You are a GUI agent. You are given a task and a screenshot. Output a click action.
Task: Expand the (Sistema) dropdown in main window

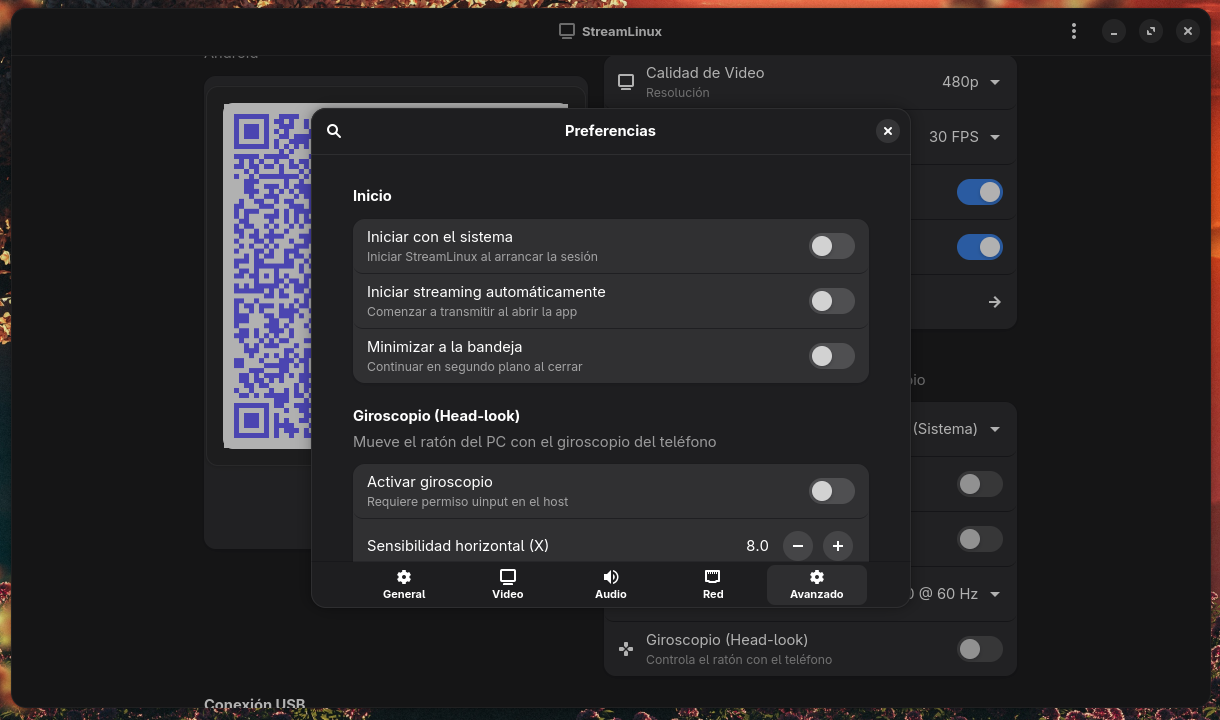click(956, 429)
